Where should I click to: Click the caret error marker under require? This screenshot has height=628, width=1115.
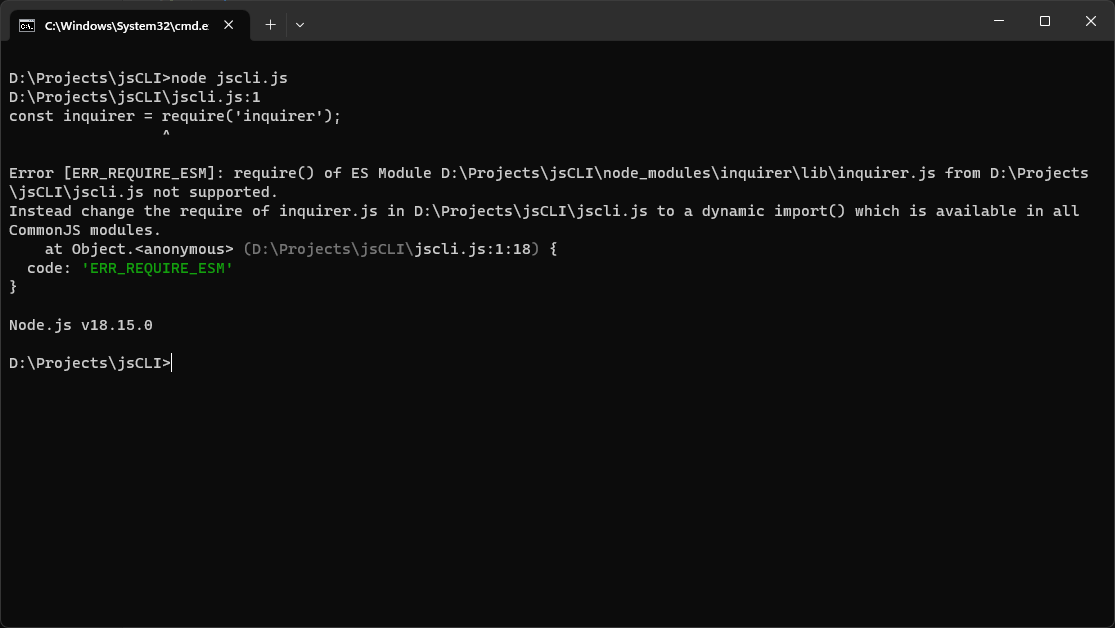tap(166, 134)
